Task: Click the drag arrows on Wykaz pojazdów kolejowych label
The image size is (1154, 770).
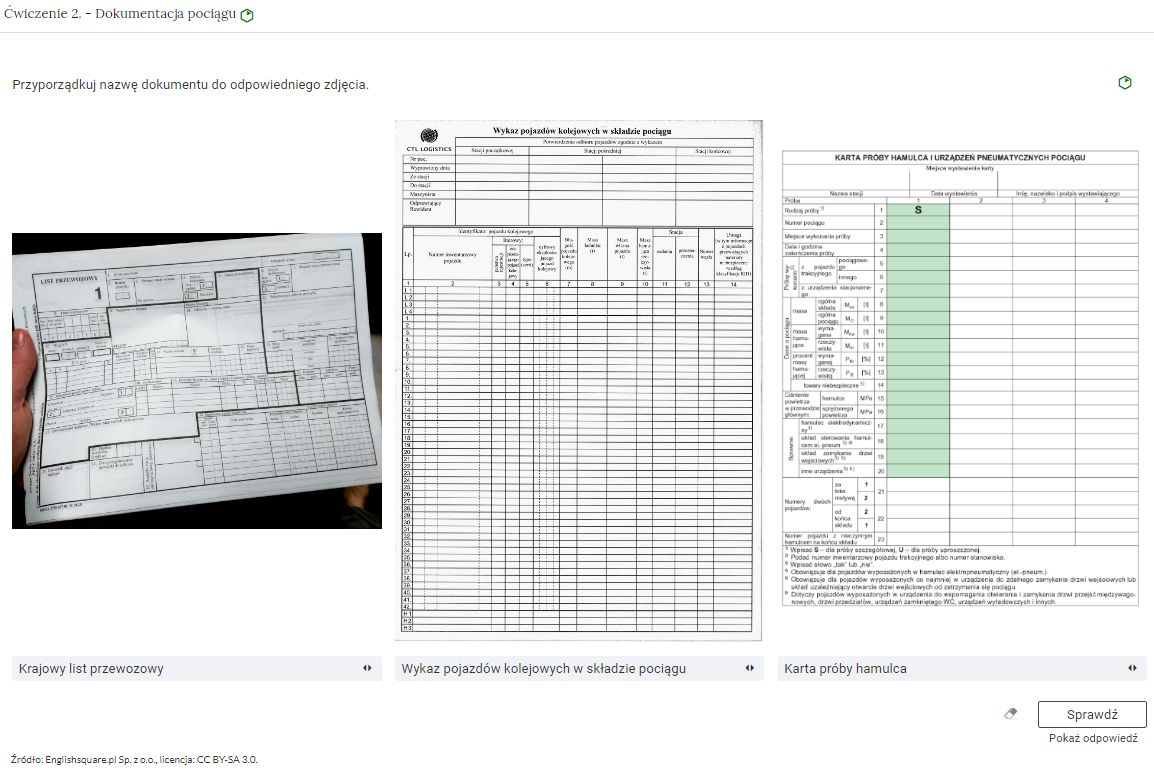Action: tap(749, 668)
